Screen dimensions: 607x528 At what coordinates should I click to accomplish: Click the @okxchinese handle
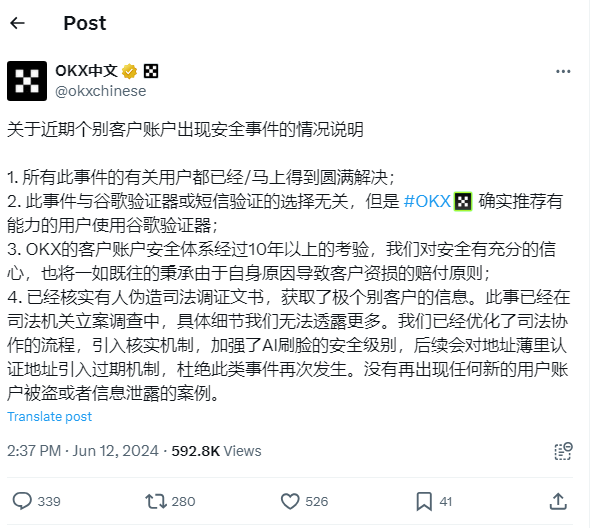pos(100,91)
